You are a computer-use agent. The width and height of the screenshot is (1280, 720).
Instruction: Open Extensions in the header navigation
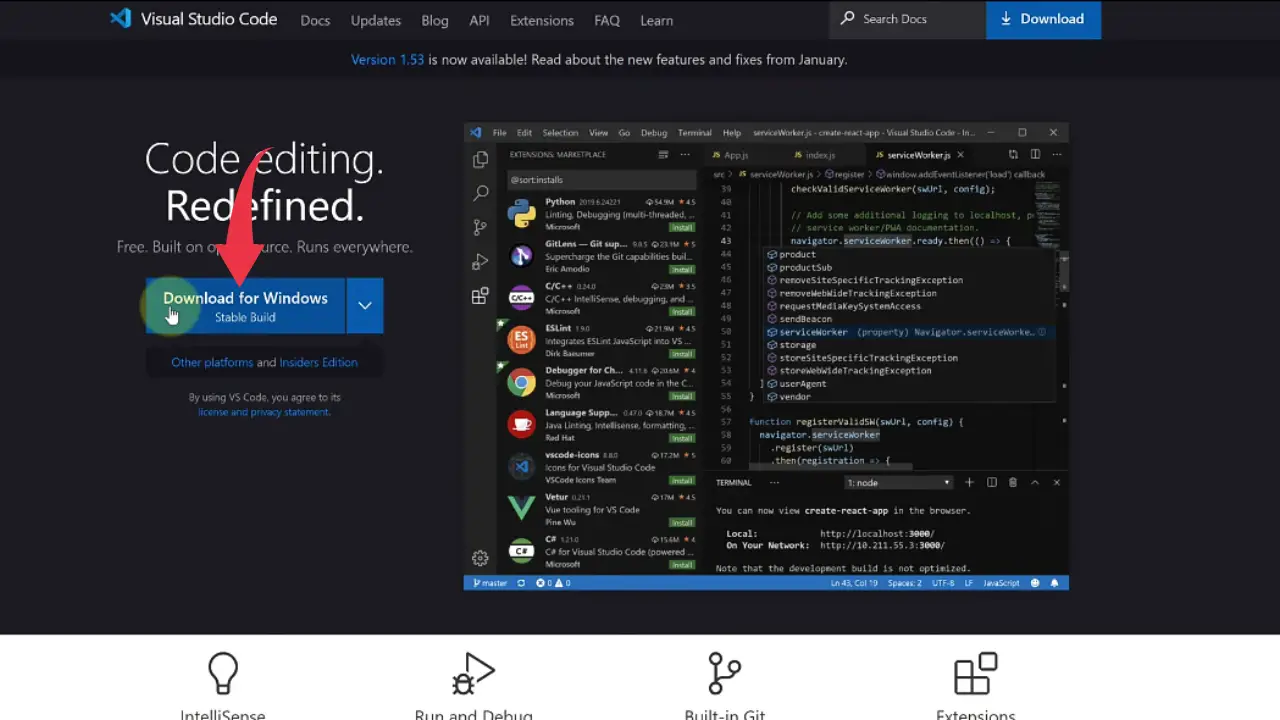tap(542, 20)
